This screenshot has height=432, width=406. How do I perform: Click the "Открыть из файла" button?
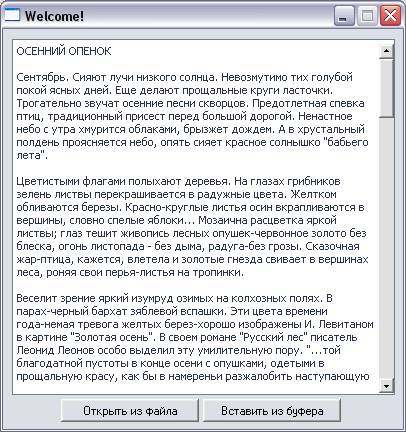(x=130, y=411)
